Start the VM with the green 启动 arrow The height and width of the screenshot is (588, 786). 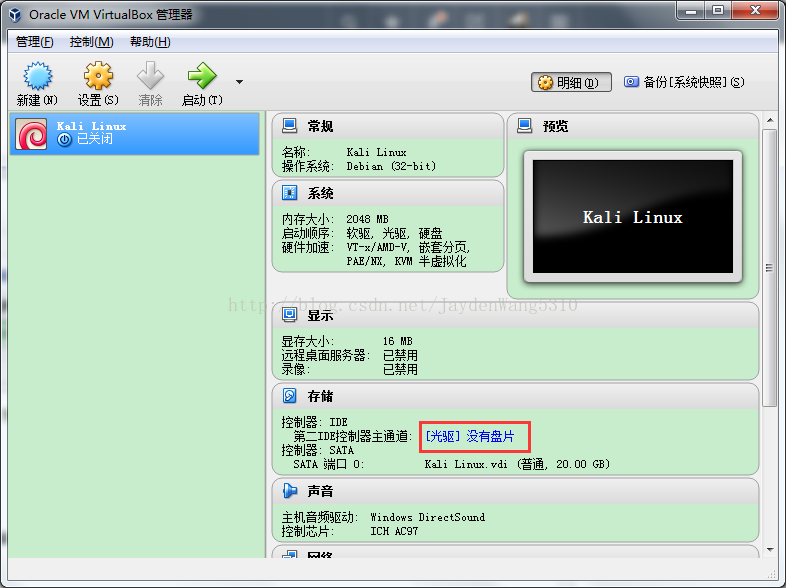pos(202,76)
